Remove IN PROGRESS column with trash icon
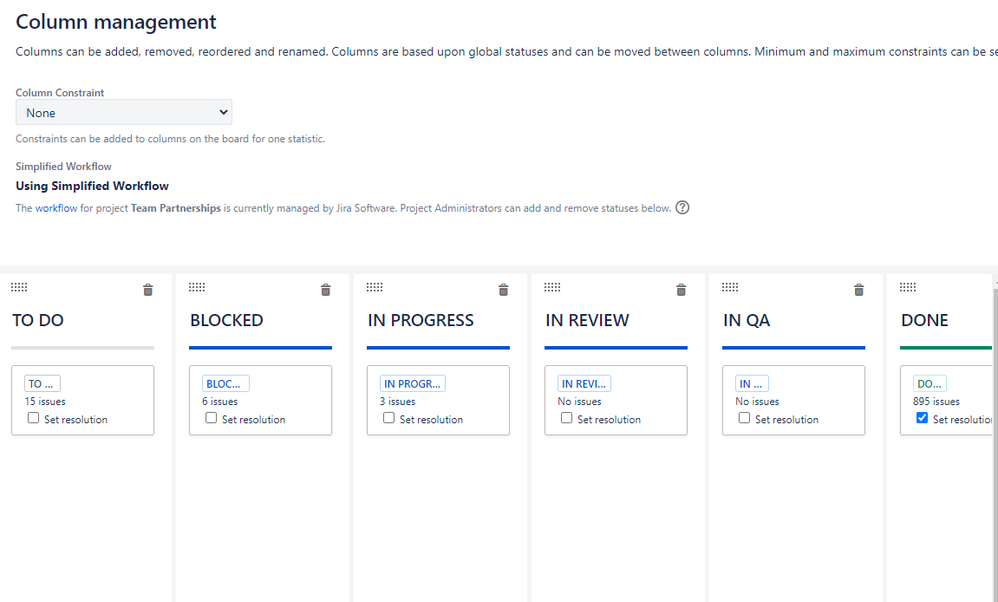This screenshot has height=602, width=998. pyautogui.click(x=503, y=290)
